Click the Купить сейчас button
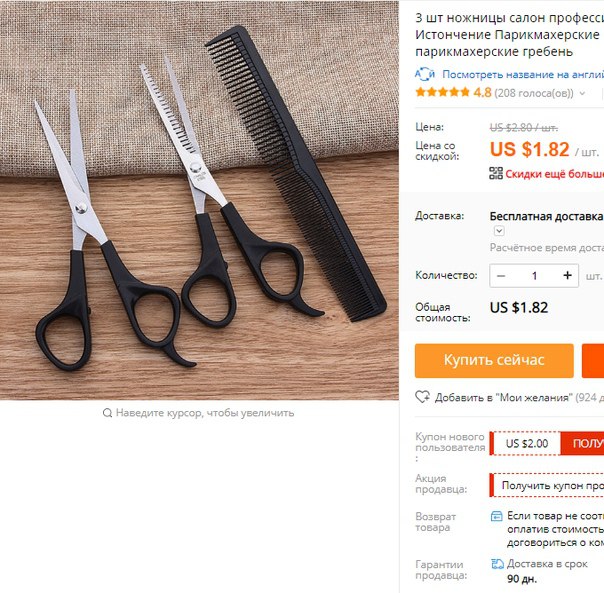This screenshot has width=604, height=593. (494, 361)
